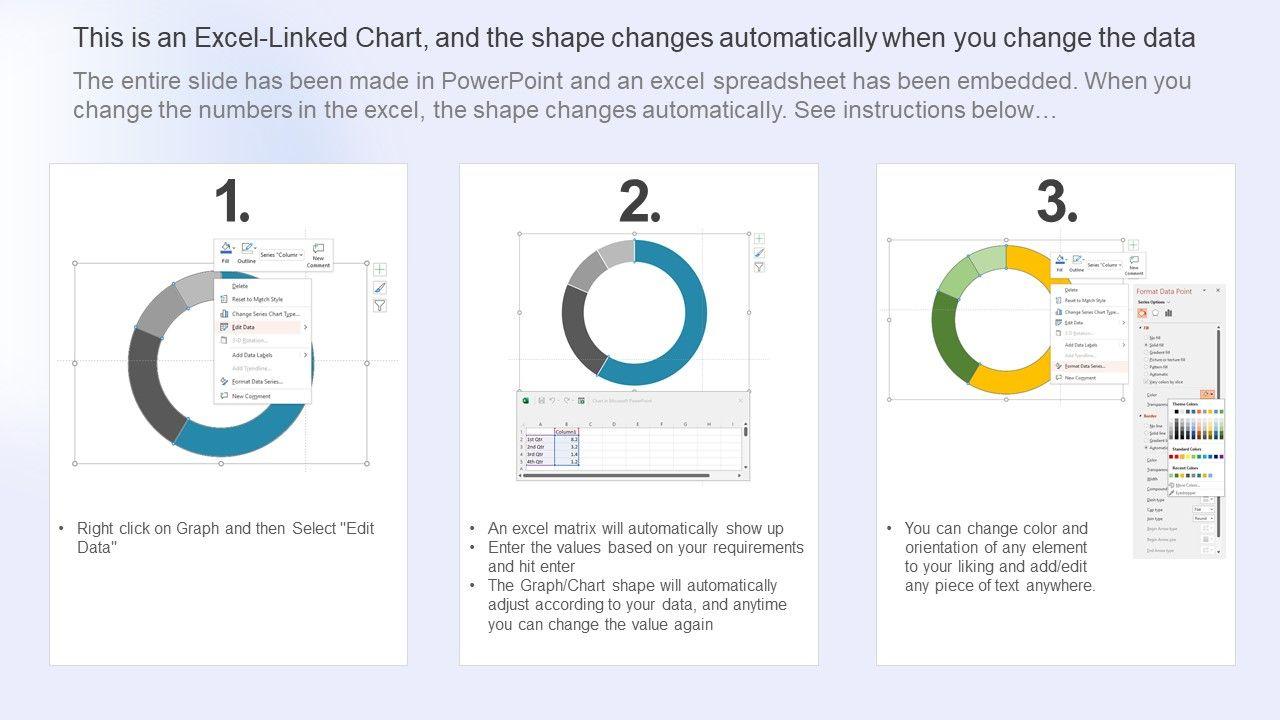This screenshot has height=720, width=1280.
Task: Click Delete in panel 1 context menu
Action: click(240, 286)
